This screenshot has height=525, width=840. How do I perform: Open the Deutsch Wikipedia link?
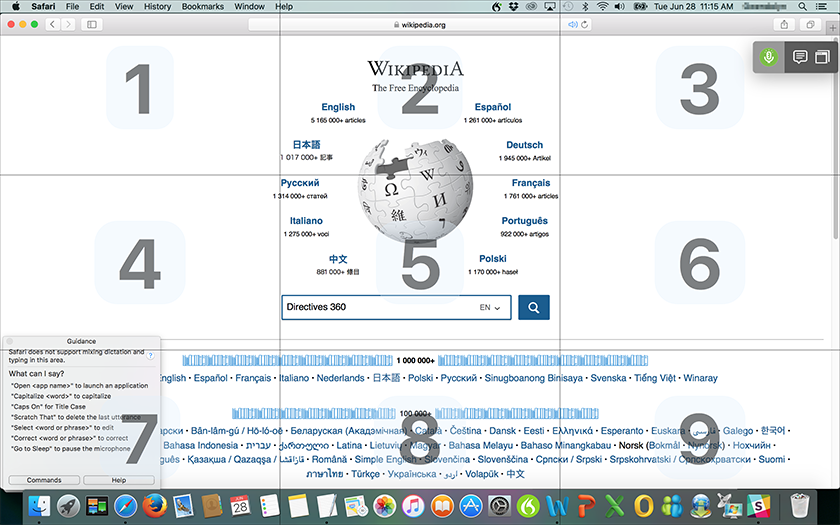pyautogui.click(x=524, y=145)
